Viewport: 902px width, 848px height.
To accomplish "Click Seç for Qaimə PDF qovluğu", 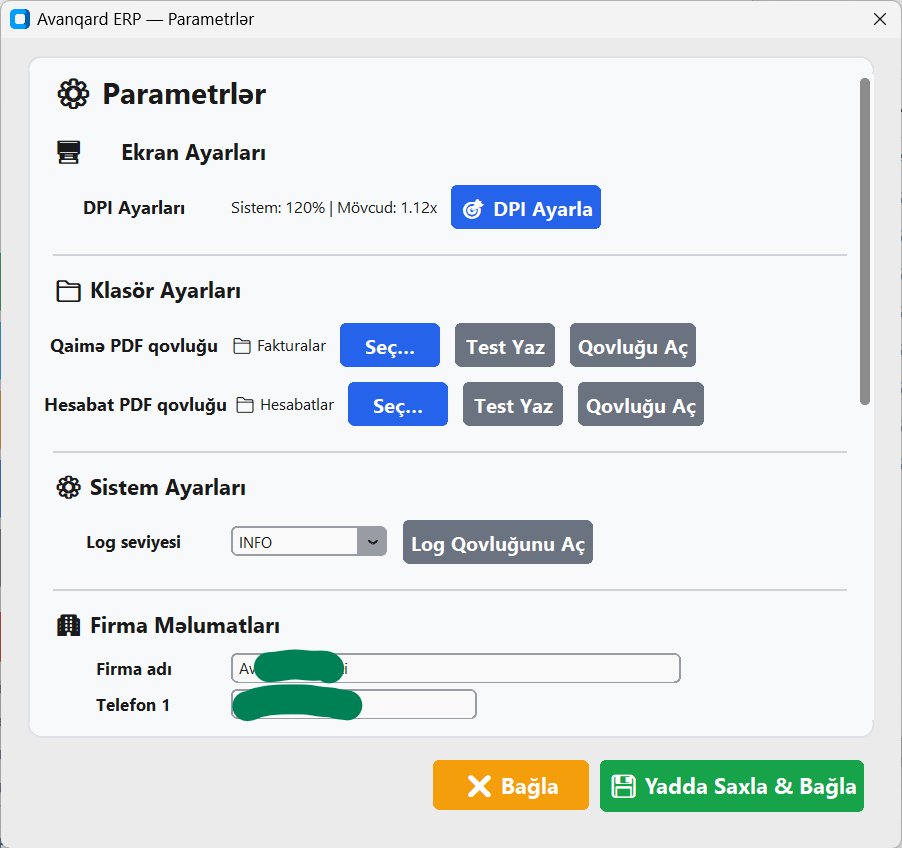I will coord(389,345).
